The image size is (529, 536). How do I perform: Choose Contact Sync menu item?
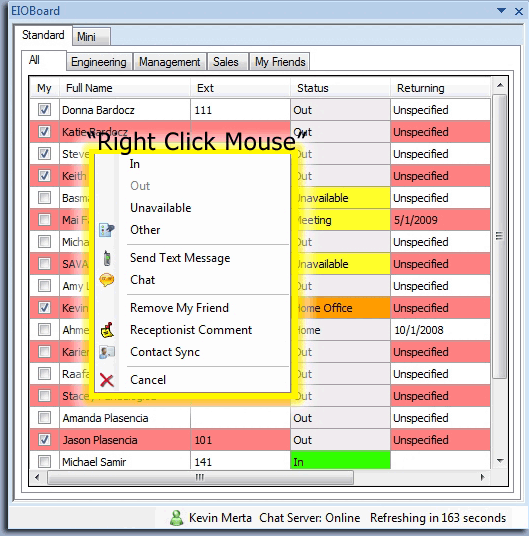pyautogui.click(x=192, y=352)
